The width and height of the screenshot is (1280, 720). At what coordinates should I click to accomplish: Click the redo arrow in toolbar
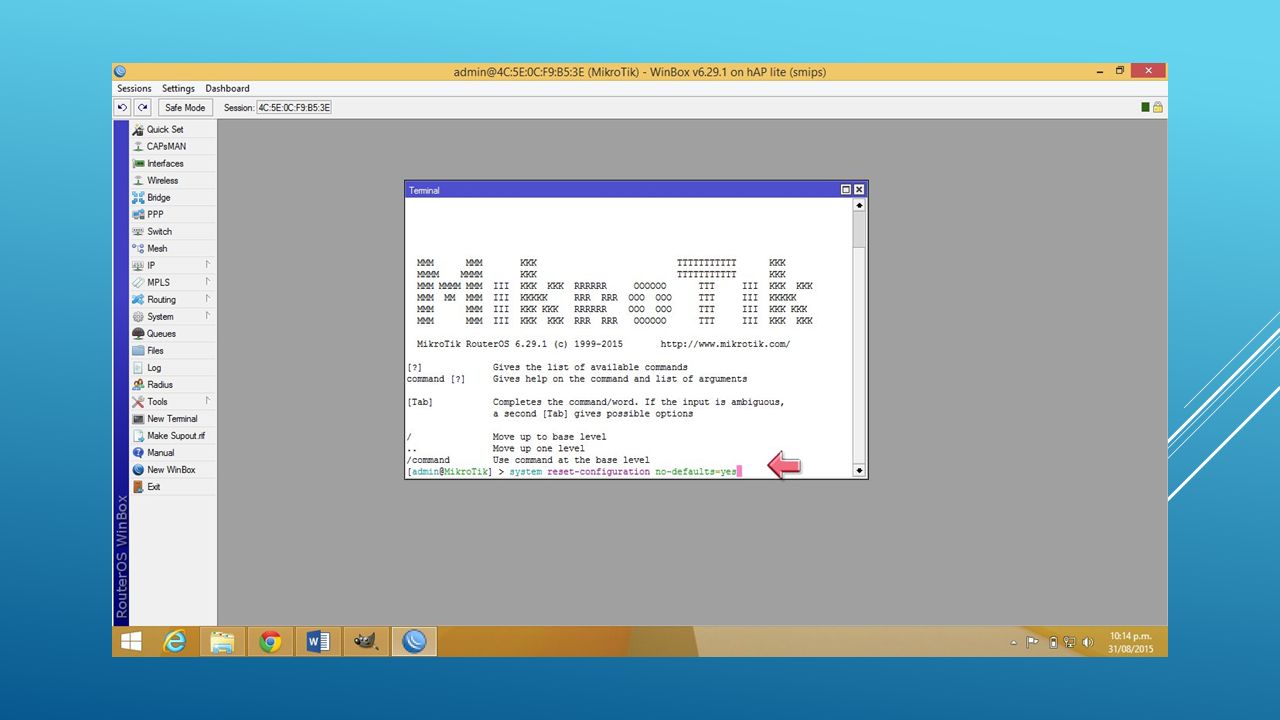(142, 107)
